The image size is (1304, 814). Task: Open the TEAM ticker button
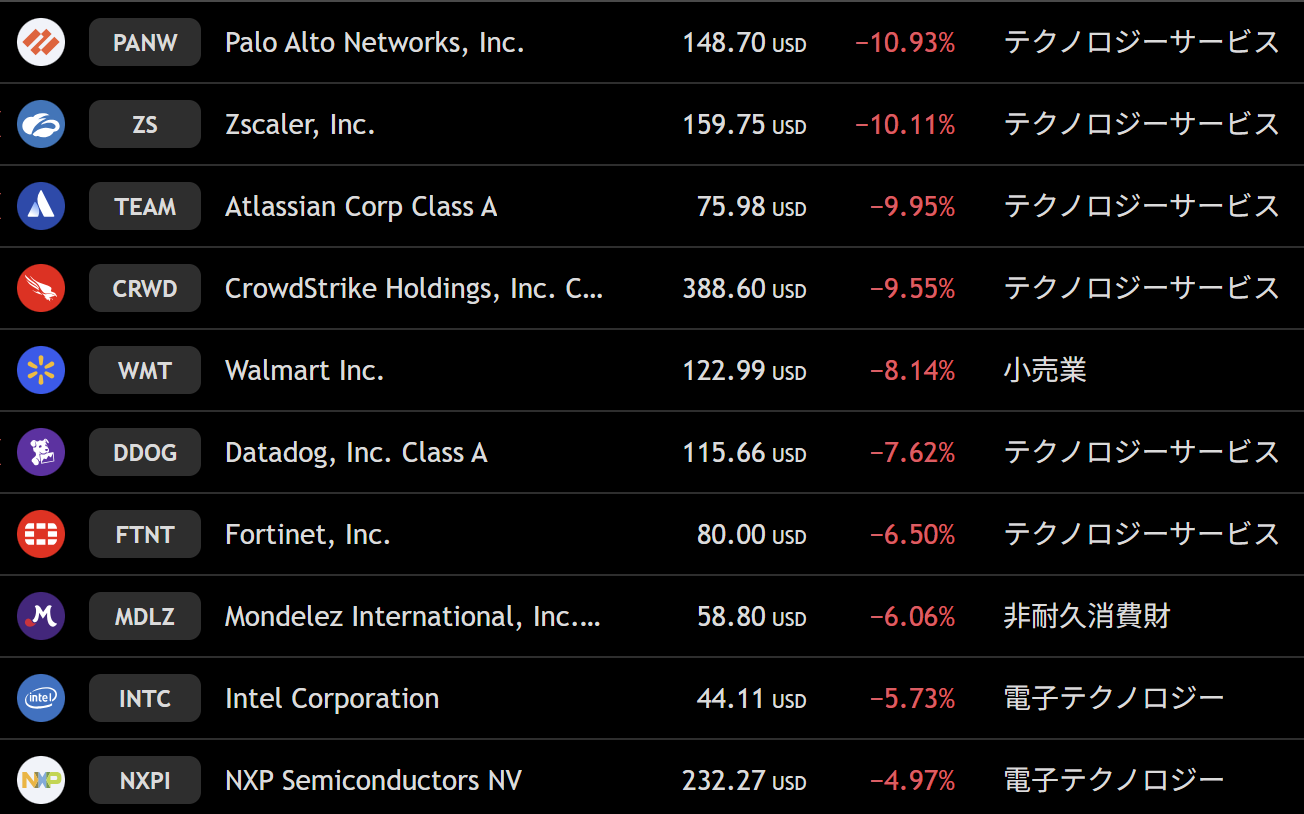(x=145, y=207)
